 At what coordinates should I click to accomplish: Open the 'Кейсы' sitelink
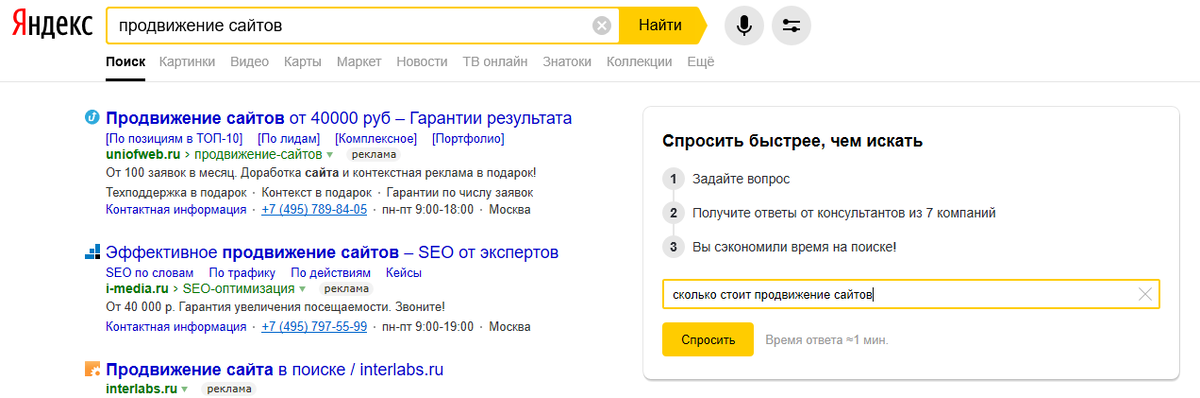click(403, 273)
